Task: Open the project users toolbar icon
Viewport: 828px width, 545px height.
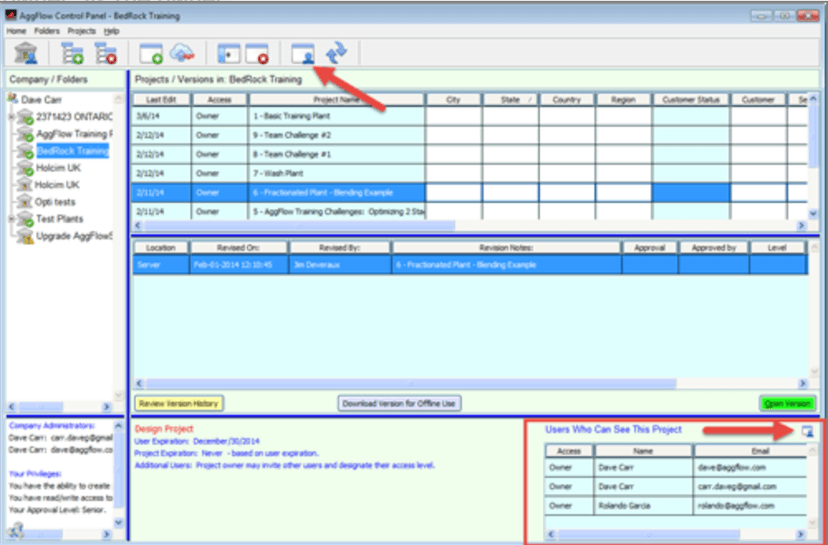Action: pos(302,52)
